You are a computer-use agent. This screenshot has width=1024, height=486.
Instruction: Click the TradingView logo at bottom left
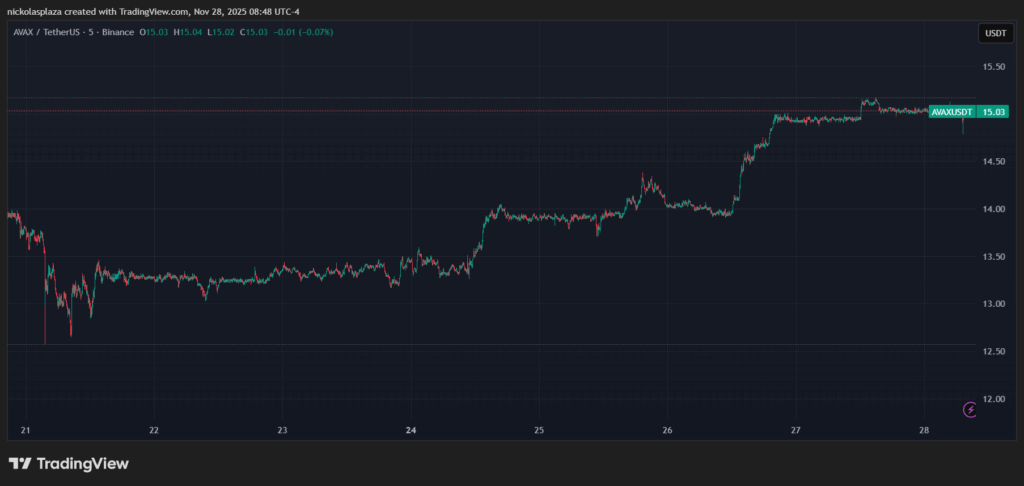(69, 464)
